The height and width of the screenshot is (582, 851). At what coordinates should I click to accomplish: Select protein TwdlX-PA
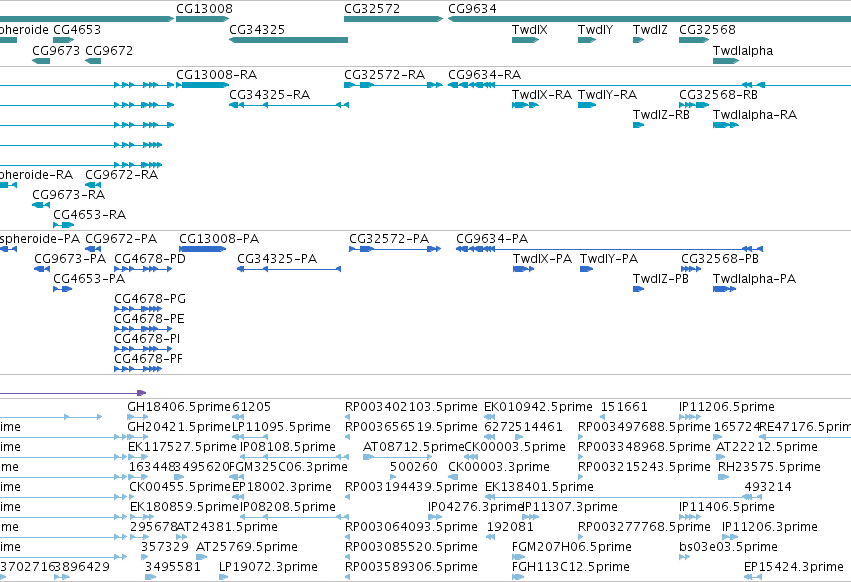pyautogui.click(x=524, y=269)
